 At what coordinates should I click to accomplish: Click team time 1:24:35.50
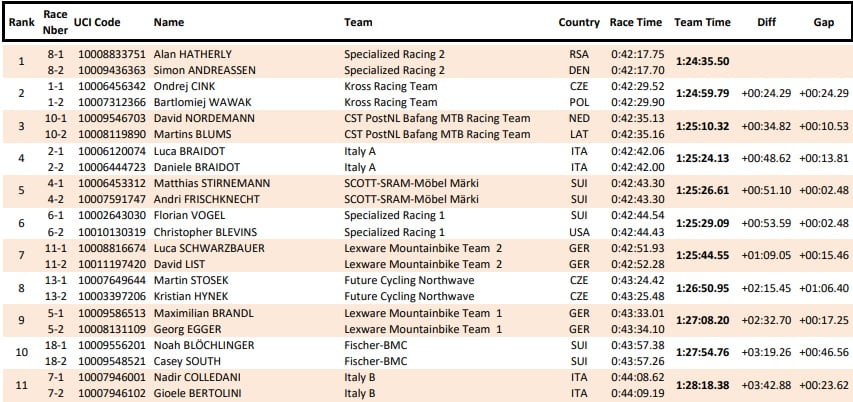coord(702,61)
